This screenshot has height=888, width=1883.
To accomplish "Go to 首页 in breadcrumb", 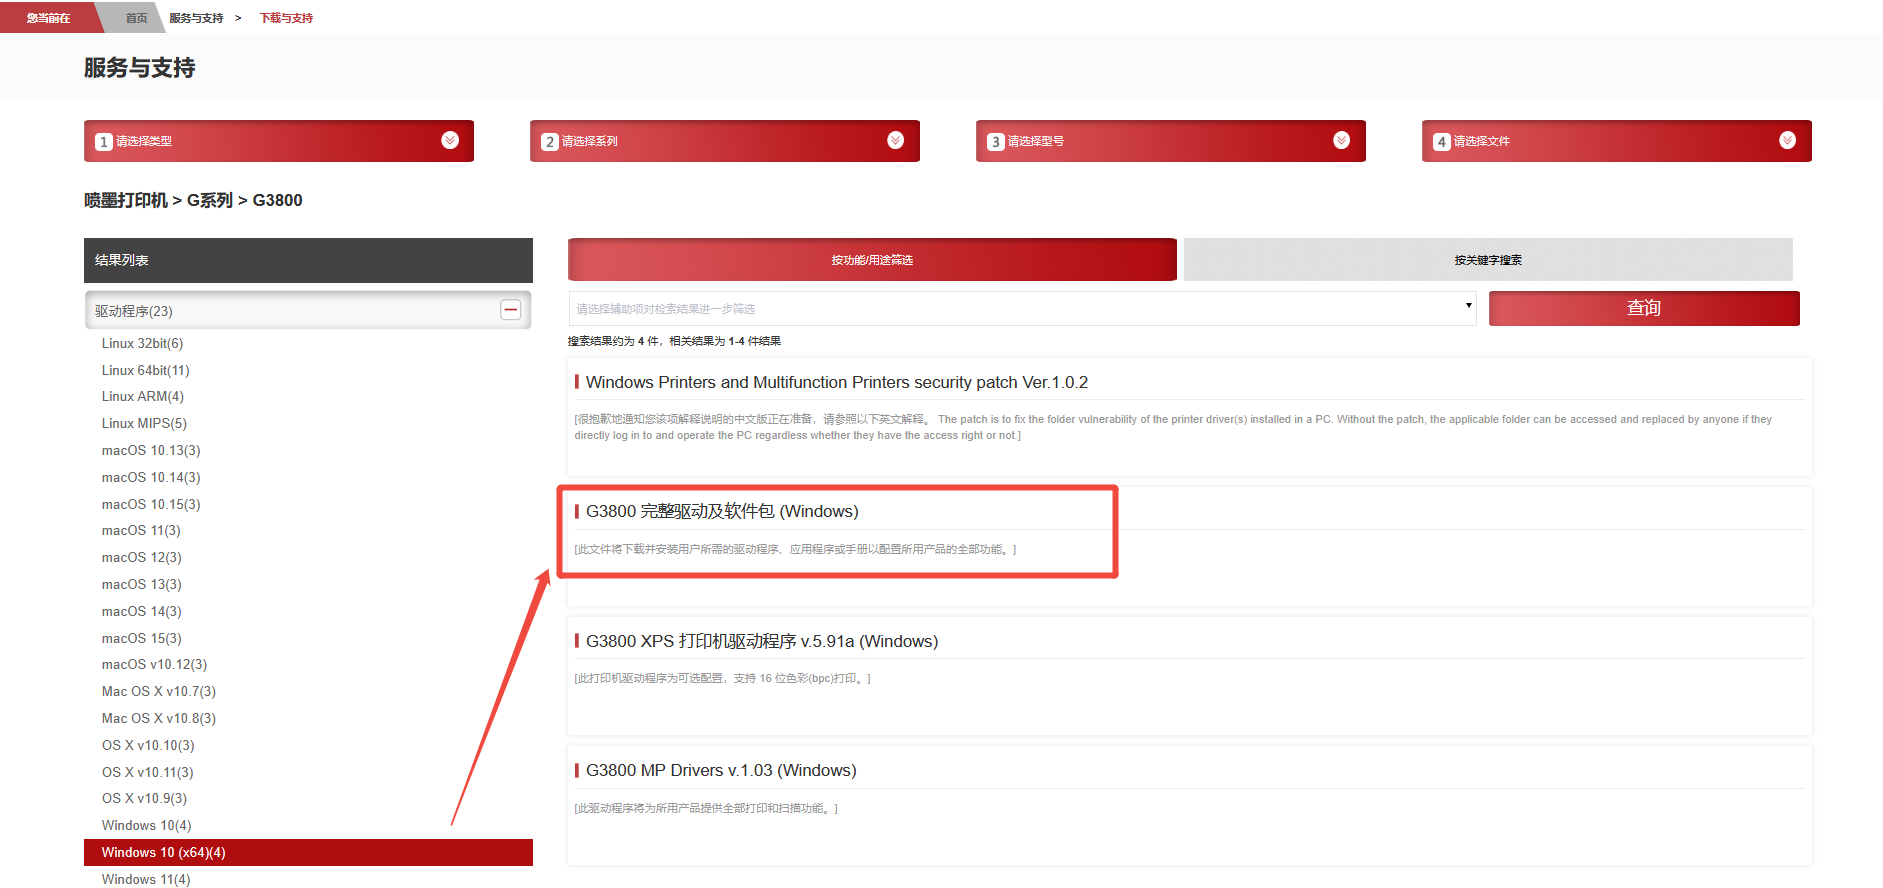I will coord(136,18).
